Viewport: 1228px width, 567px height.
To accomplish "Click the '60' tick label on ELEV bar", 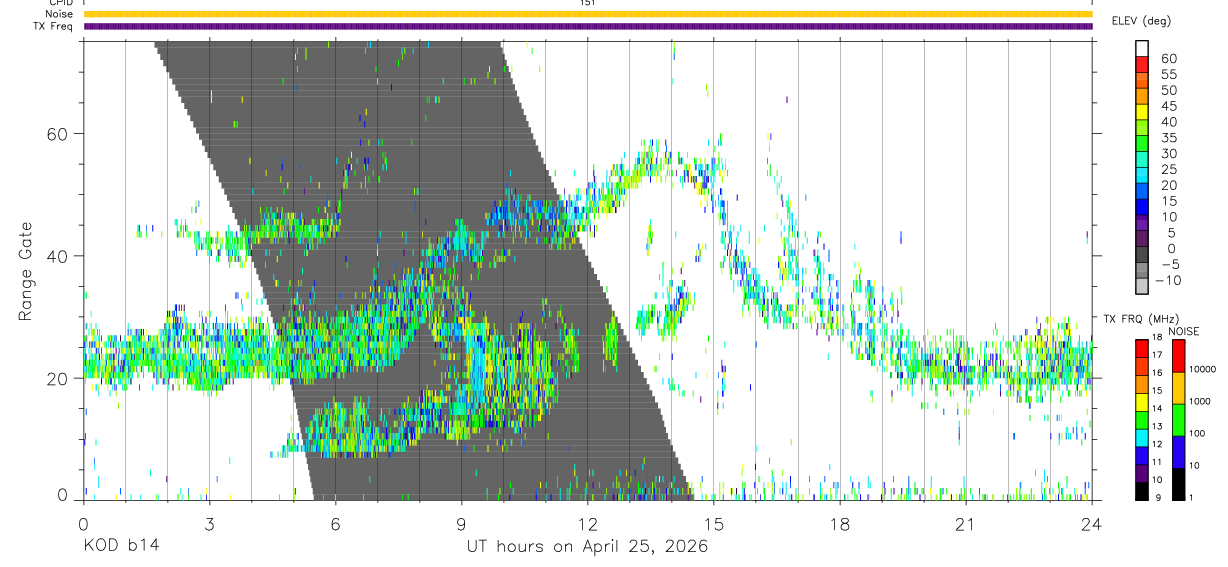I will coord(1168,59).
